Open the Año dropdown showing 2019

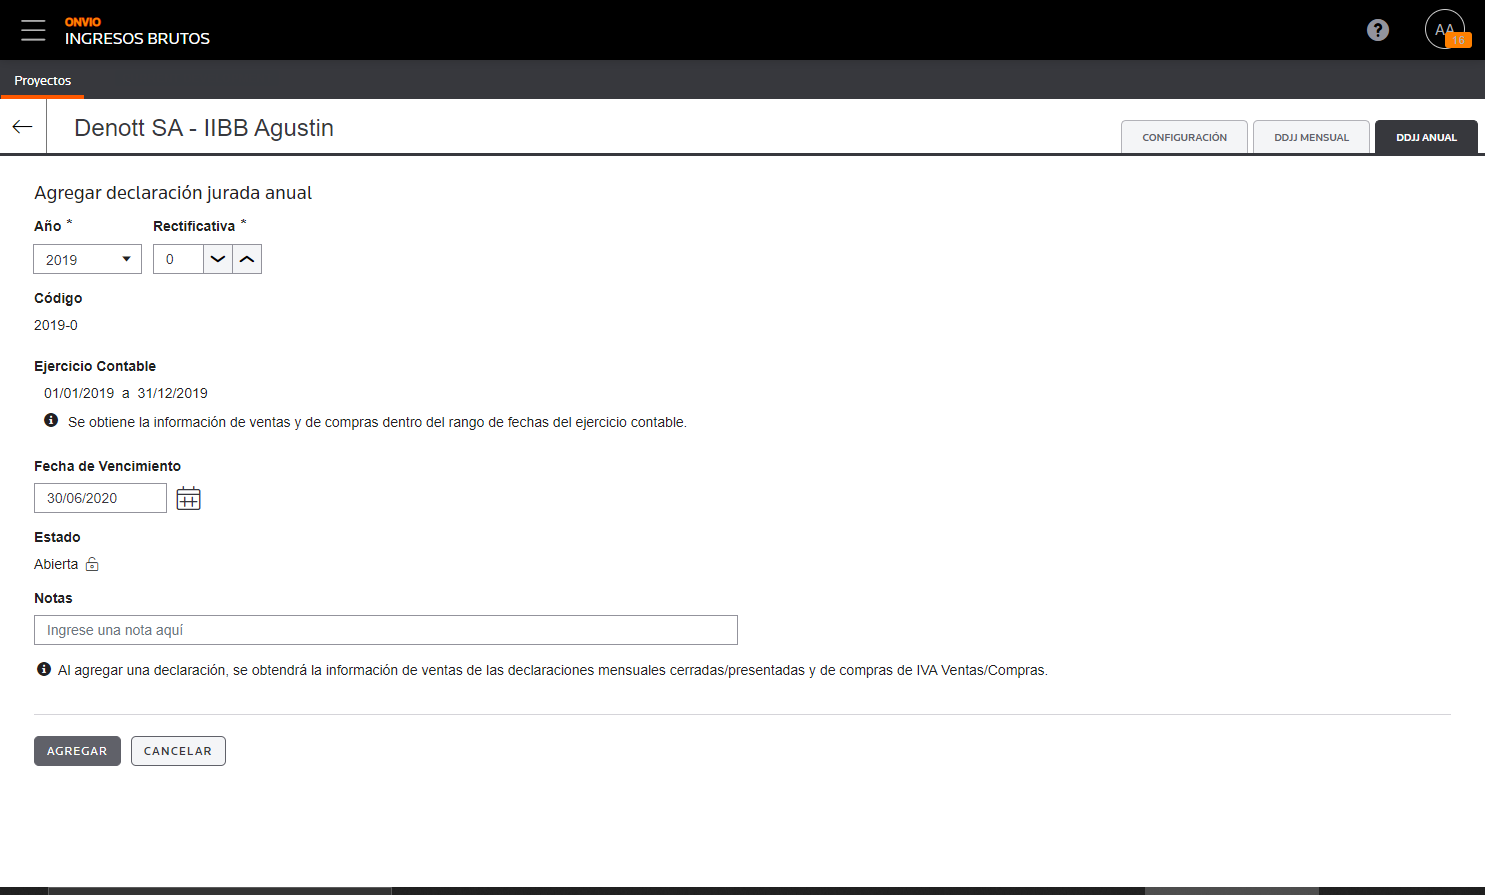pos(88,259)
